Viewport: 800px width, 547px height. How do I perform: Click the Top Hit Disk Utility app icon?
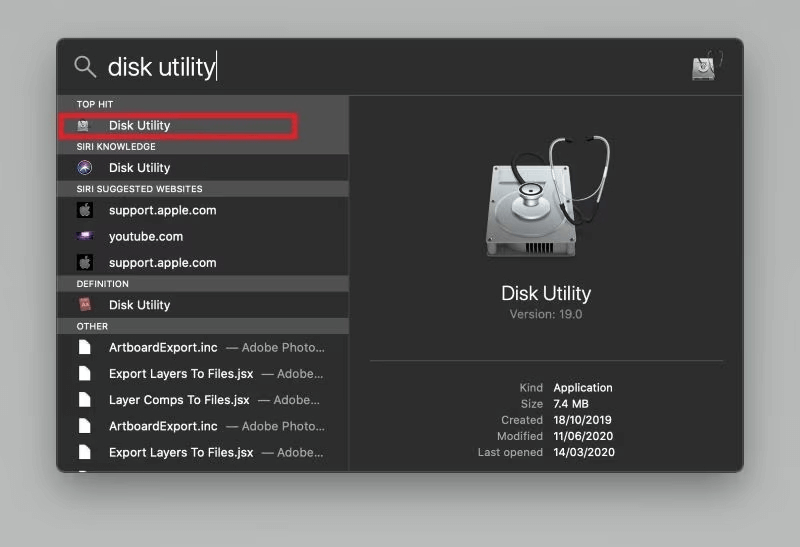pyautogui.click(x=84, y=126)
